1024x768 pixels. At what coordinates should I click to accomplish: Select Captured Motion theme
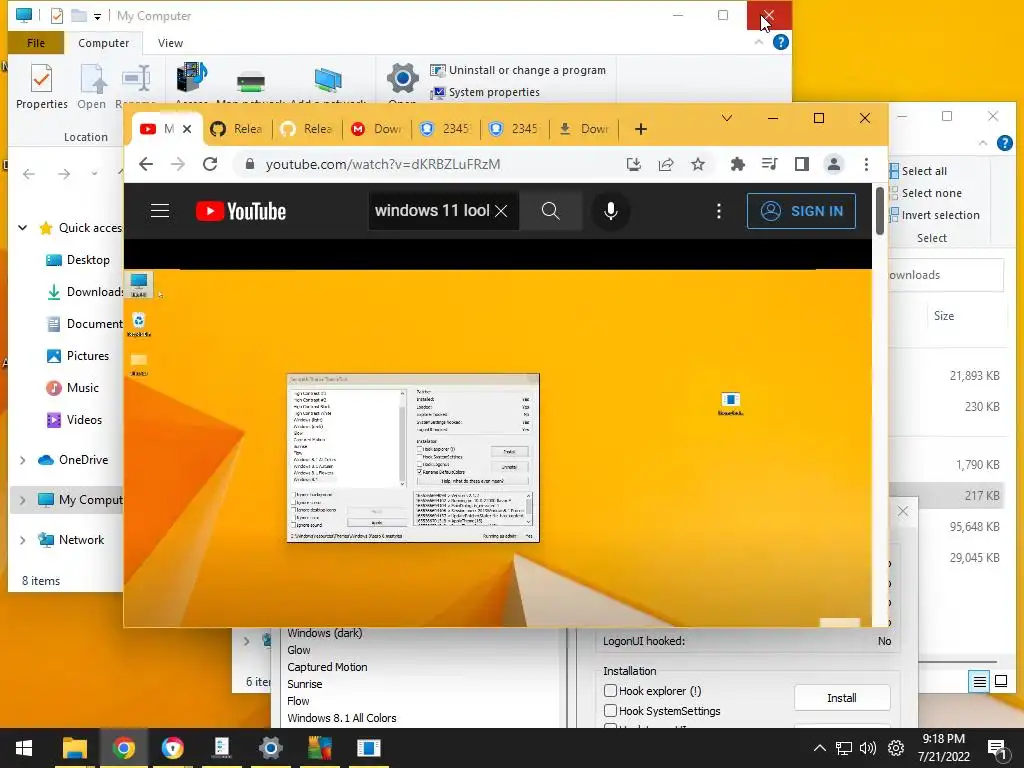327,667
